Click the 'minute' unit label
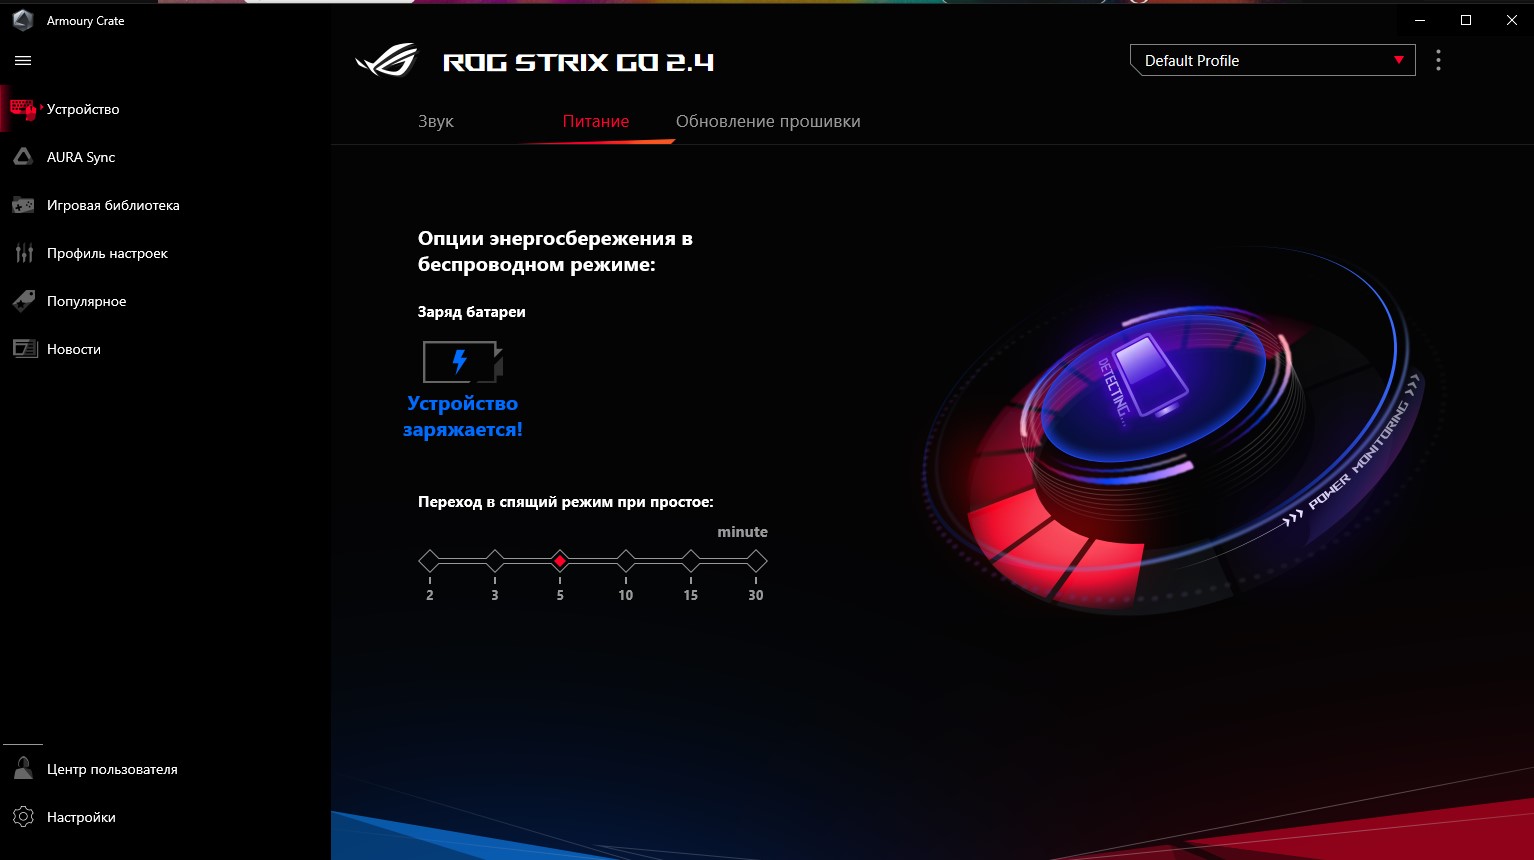The image size is (1534, 860). [x=742, y=532]
